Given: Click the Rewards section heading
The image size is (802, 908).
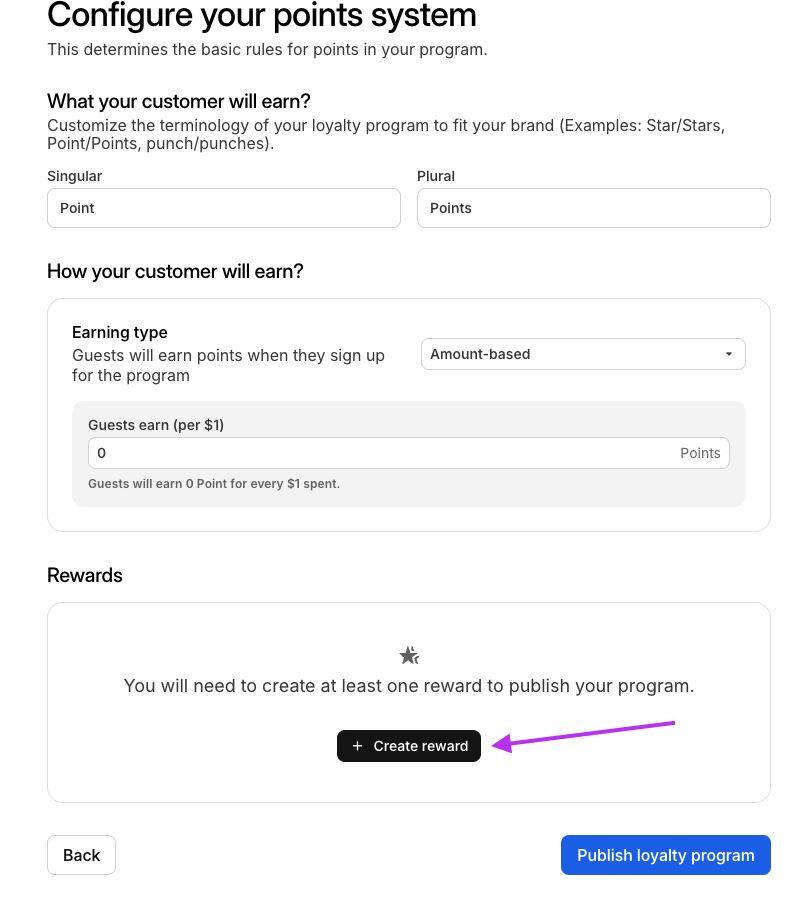Looking at the screenshot, I should click(x=85, y=575).
